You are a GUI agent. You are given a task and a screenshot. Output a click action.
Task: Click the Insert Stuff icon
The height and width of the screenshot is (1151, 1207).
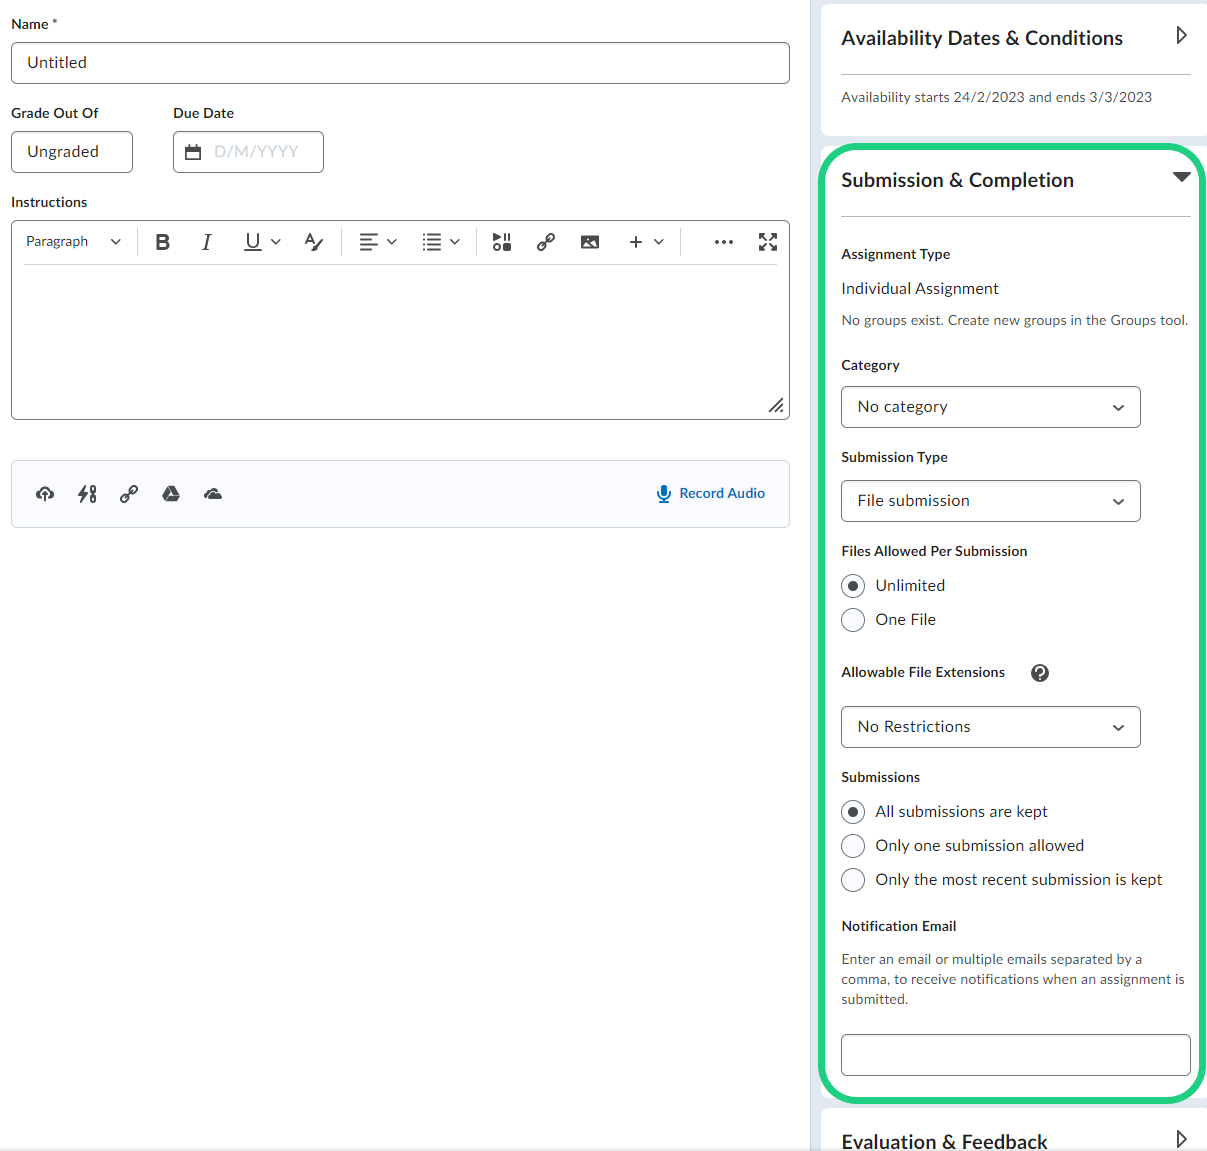coord(502,242)
